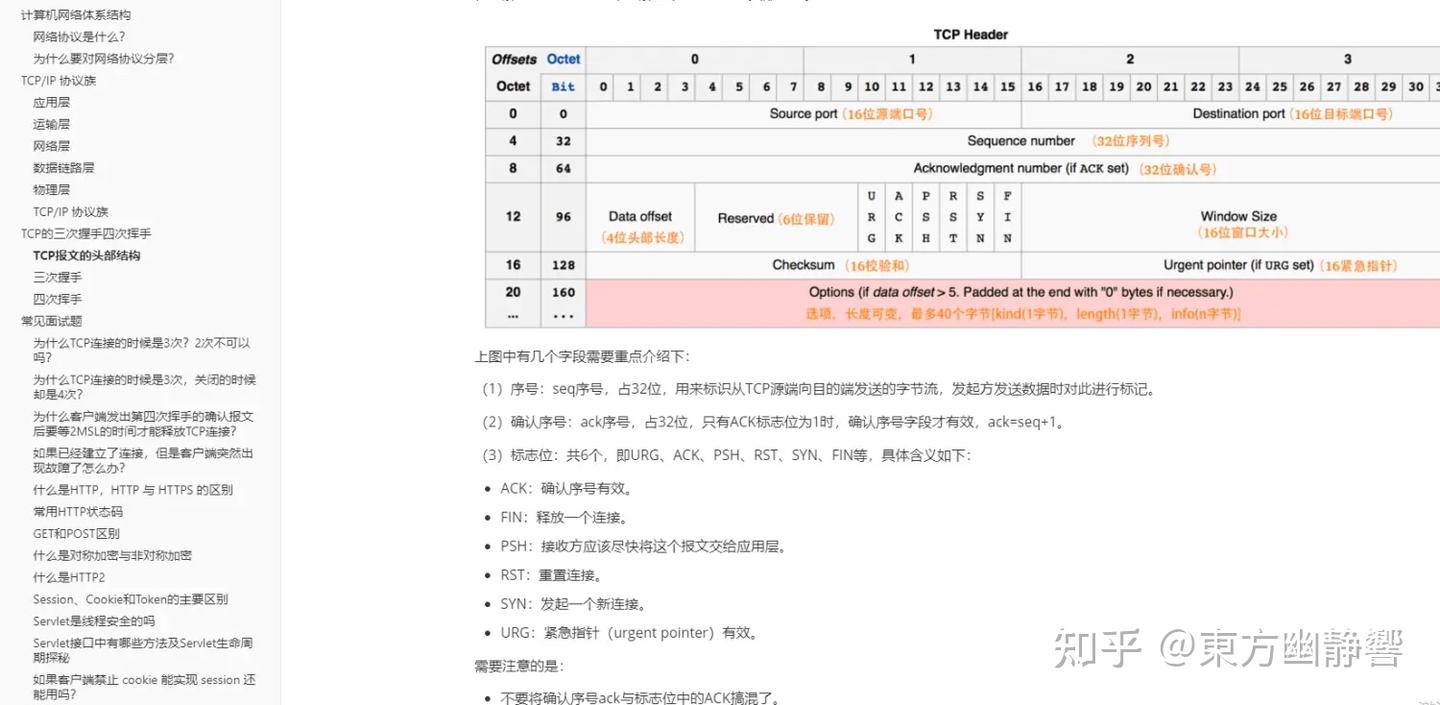Click bullet SYN:发起一个新连接
Image resolution: width=1440 pixels, height=705 pixels.
point(574,604)
